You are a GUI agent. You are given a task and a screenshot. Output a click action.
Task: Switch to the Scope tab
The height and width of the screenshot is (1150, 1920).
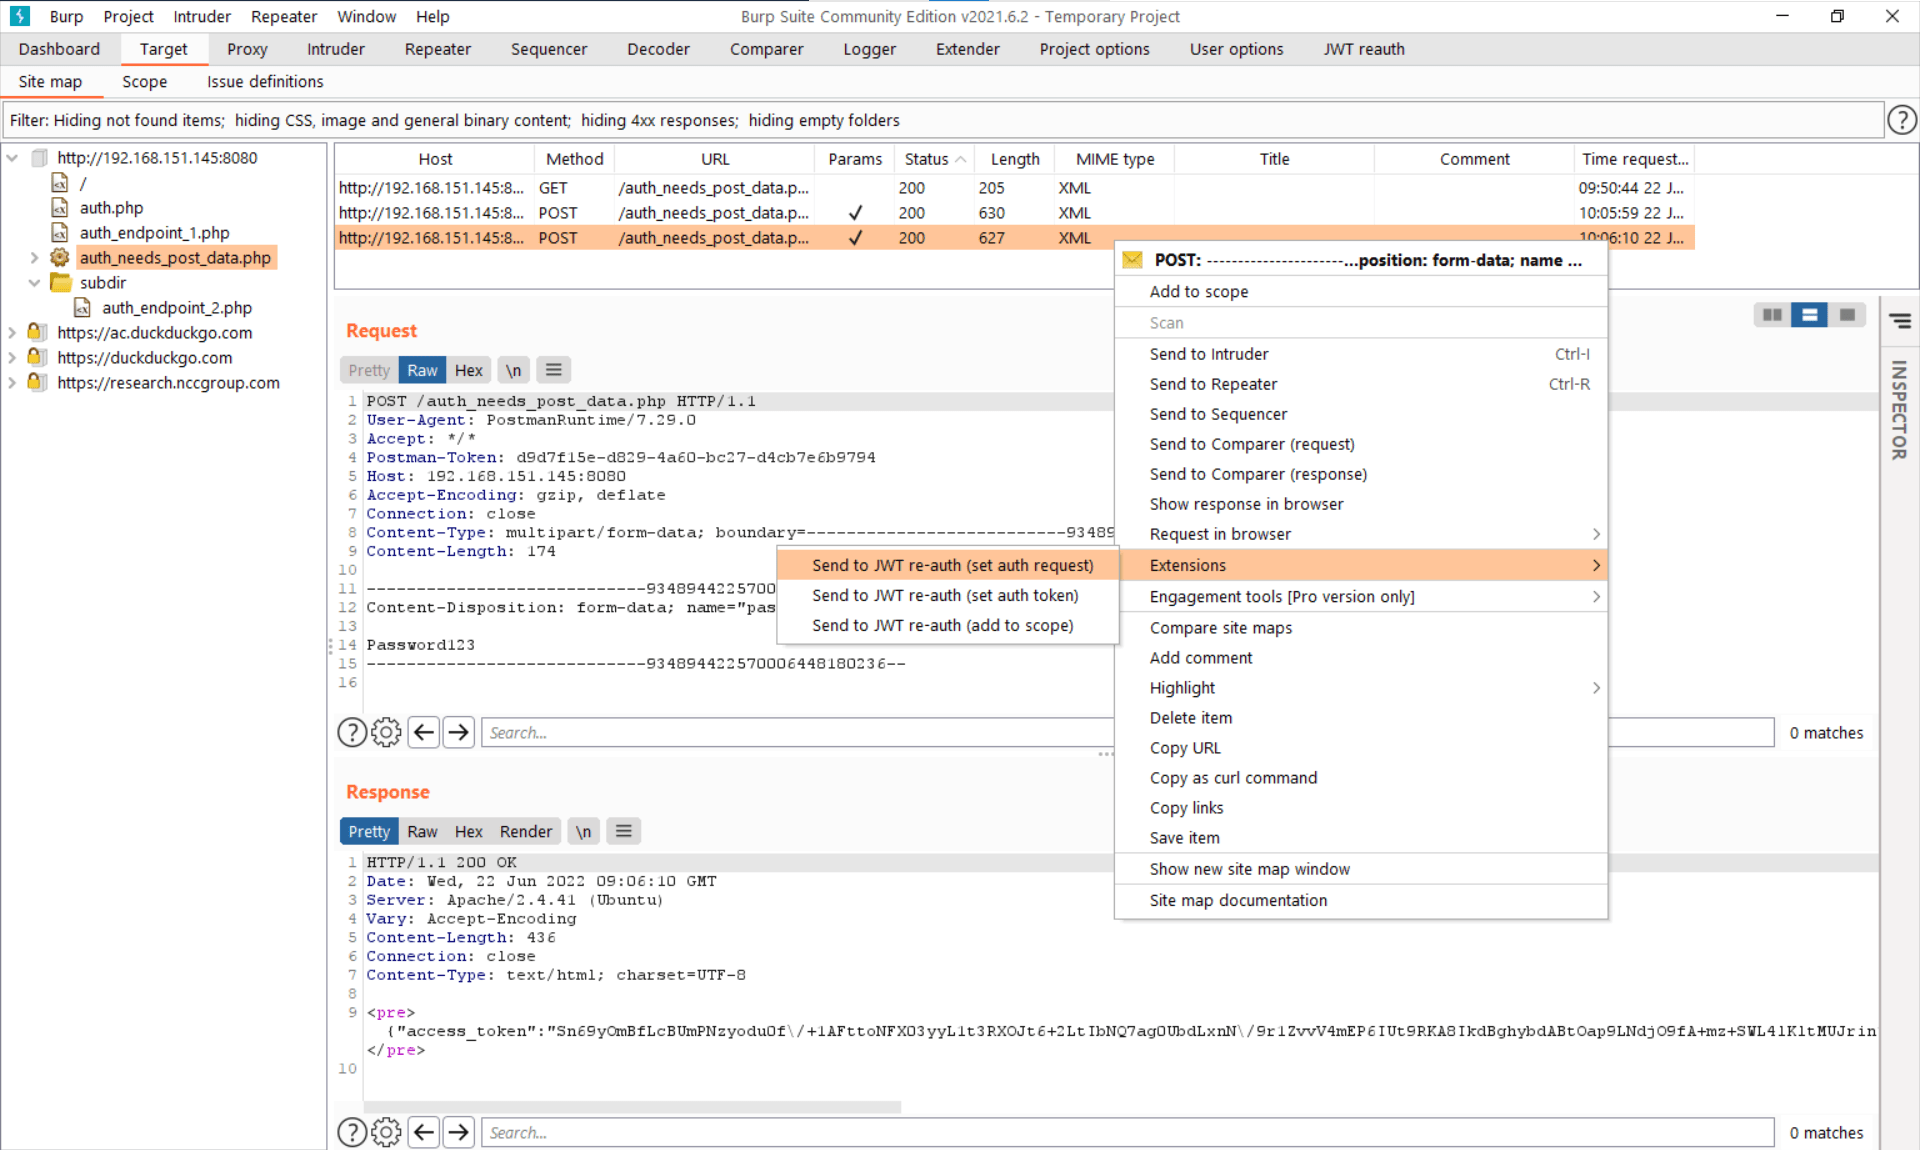click(x=144, y=82)
